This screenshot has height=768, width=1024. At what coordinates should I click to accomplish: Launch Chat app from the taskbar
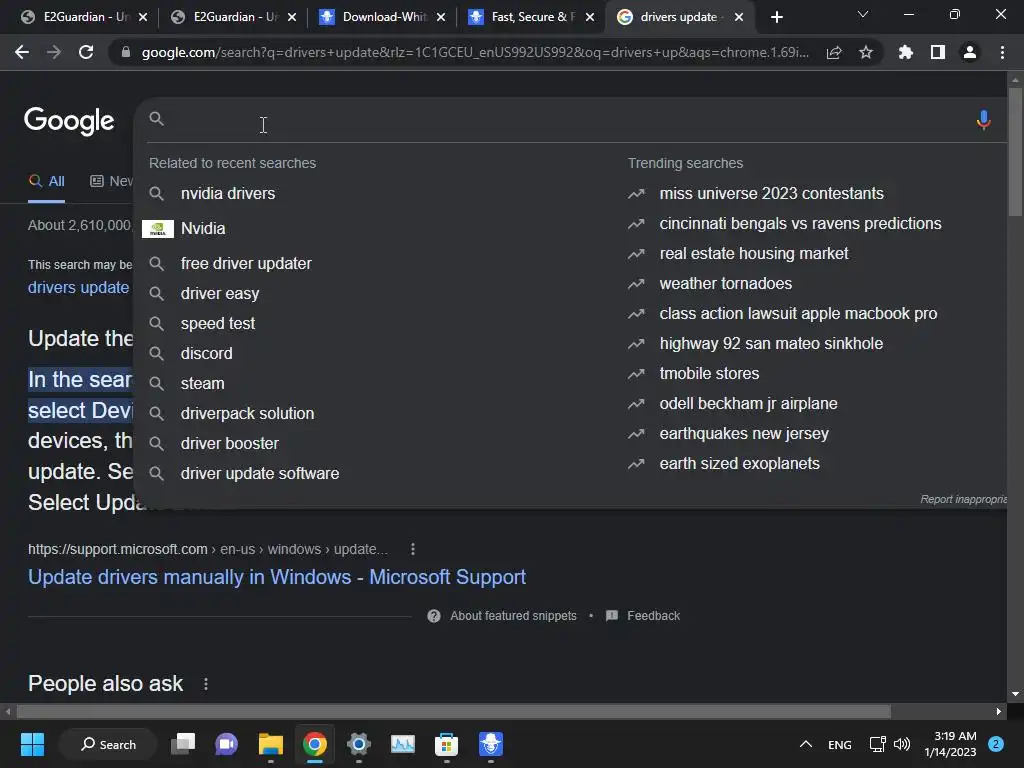pyautogui.click(x=227, y=744)
